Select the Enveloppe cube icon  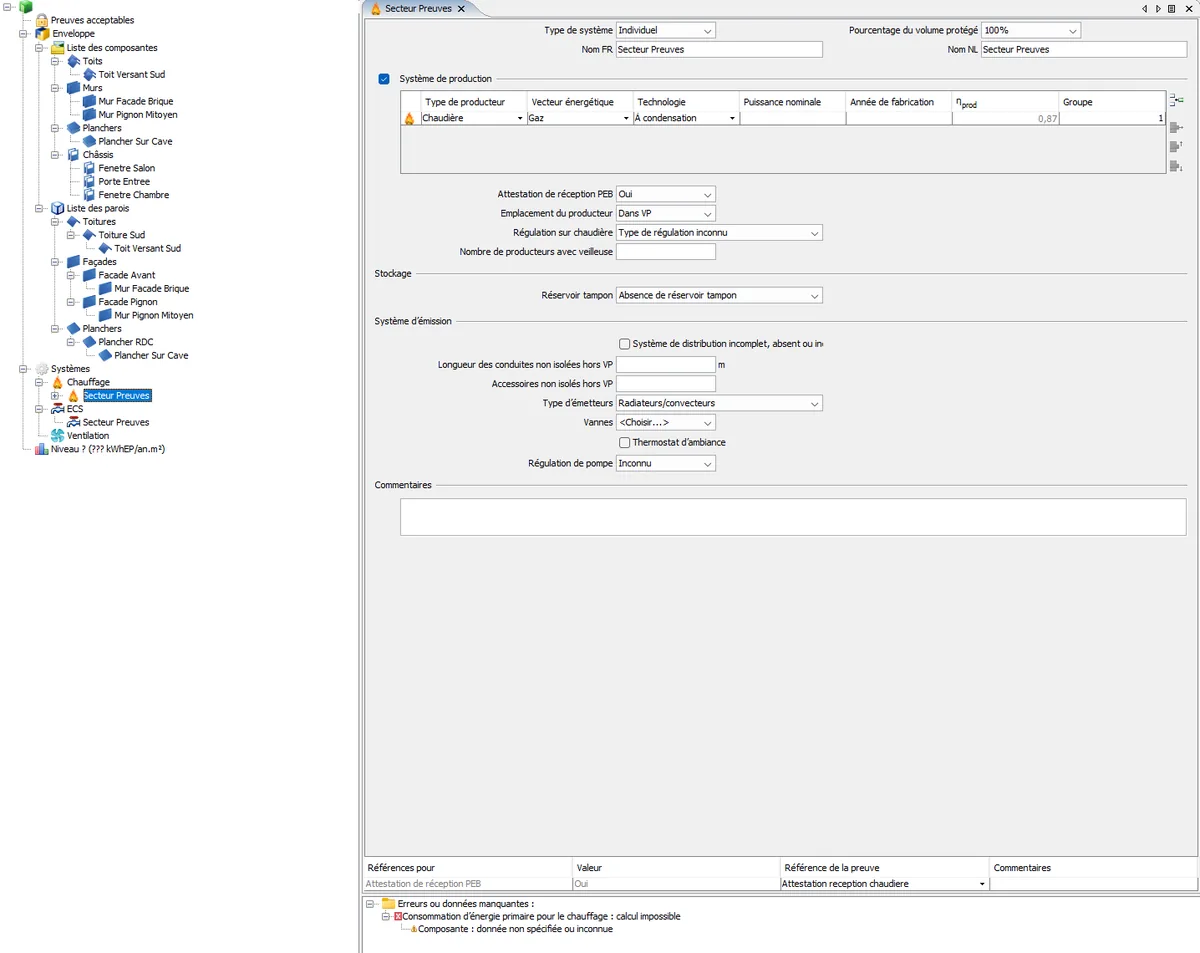(x=42, y=34)
